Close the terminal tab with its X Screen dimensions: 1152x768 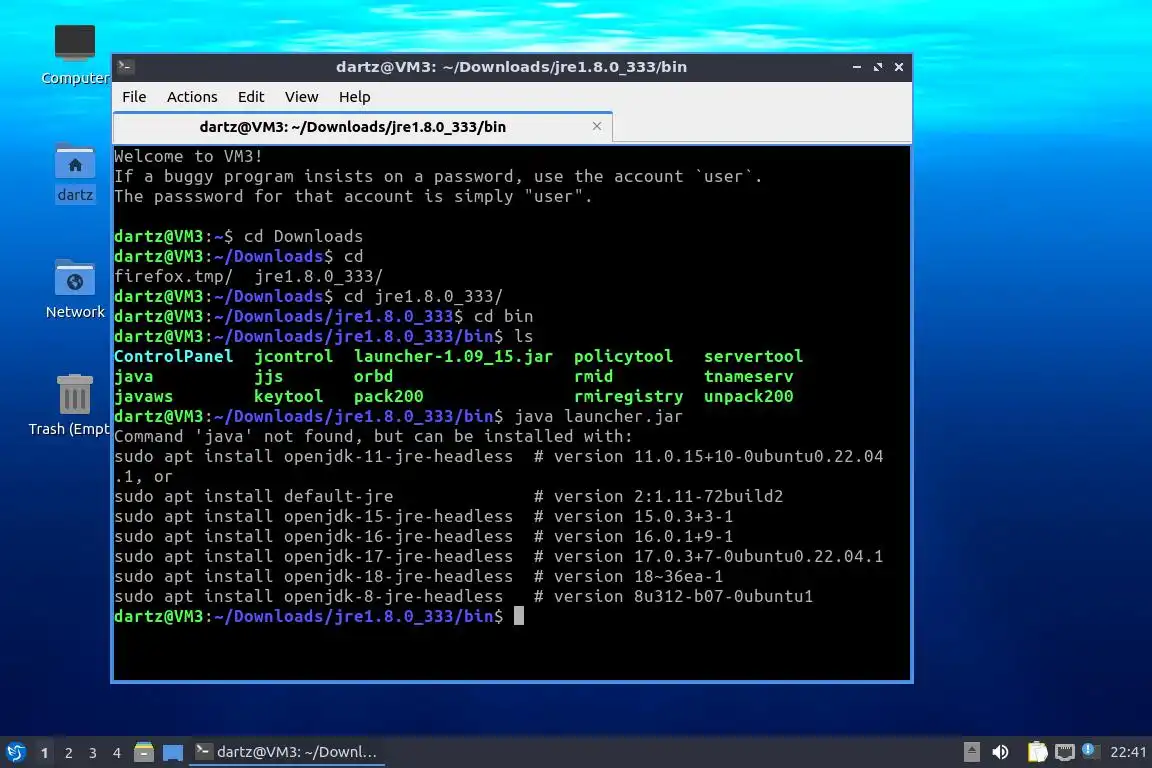tap(597, 126)
